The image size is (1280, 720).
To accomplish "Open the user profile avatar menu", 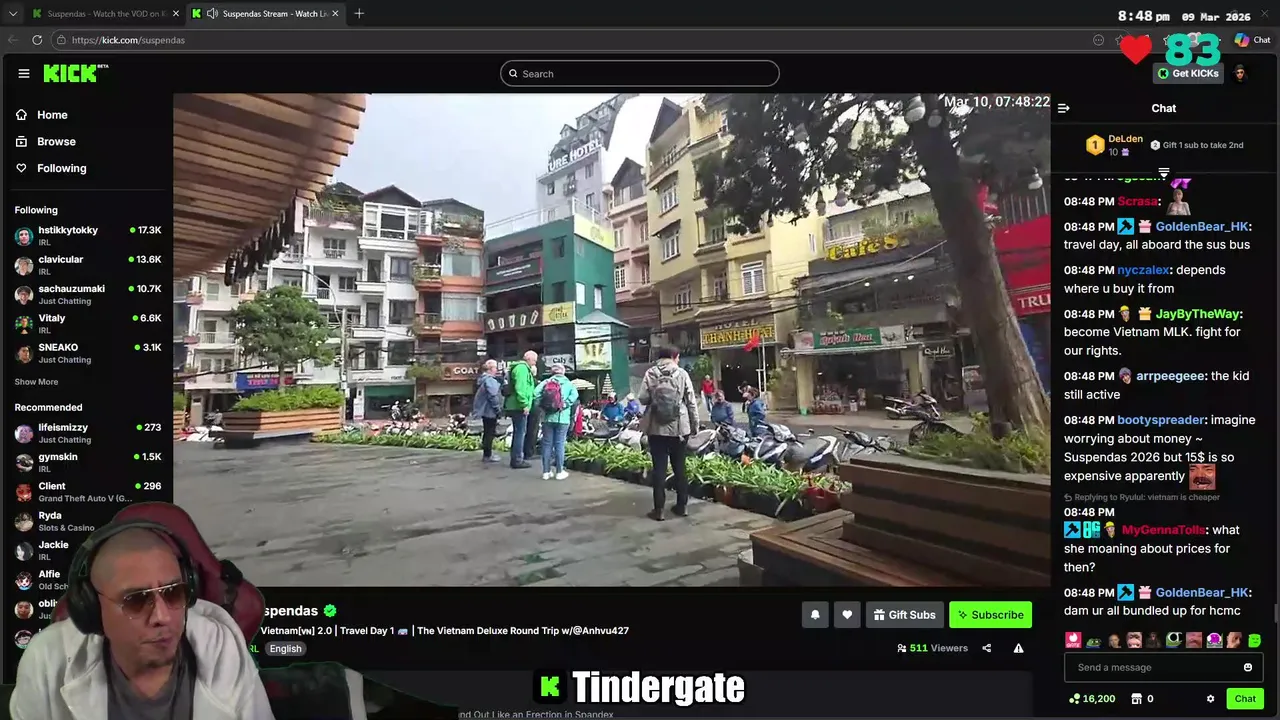I will pos(1240,73).
